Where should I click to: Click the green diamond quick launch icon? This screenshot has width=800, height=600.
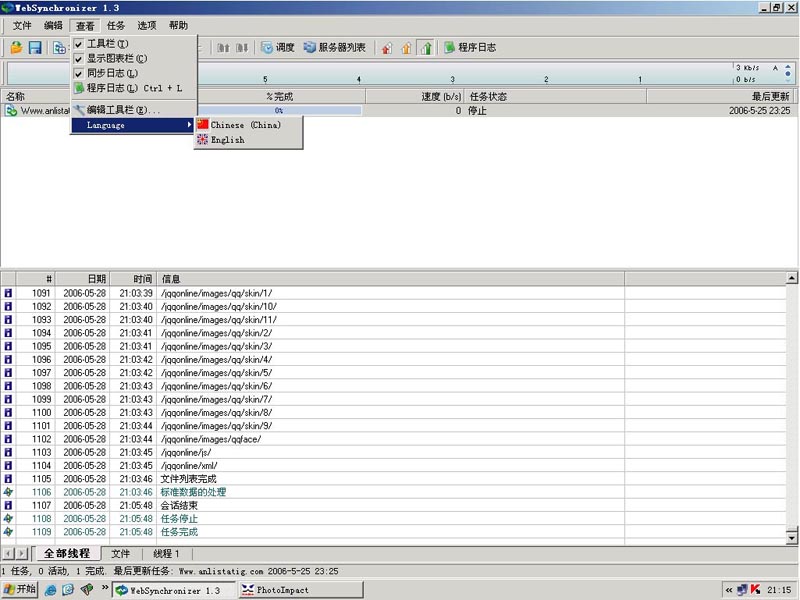(x=87, y=590)
